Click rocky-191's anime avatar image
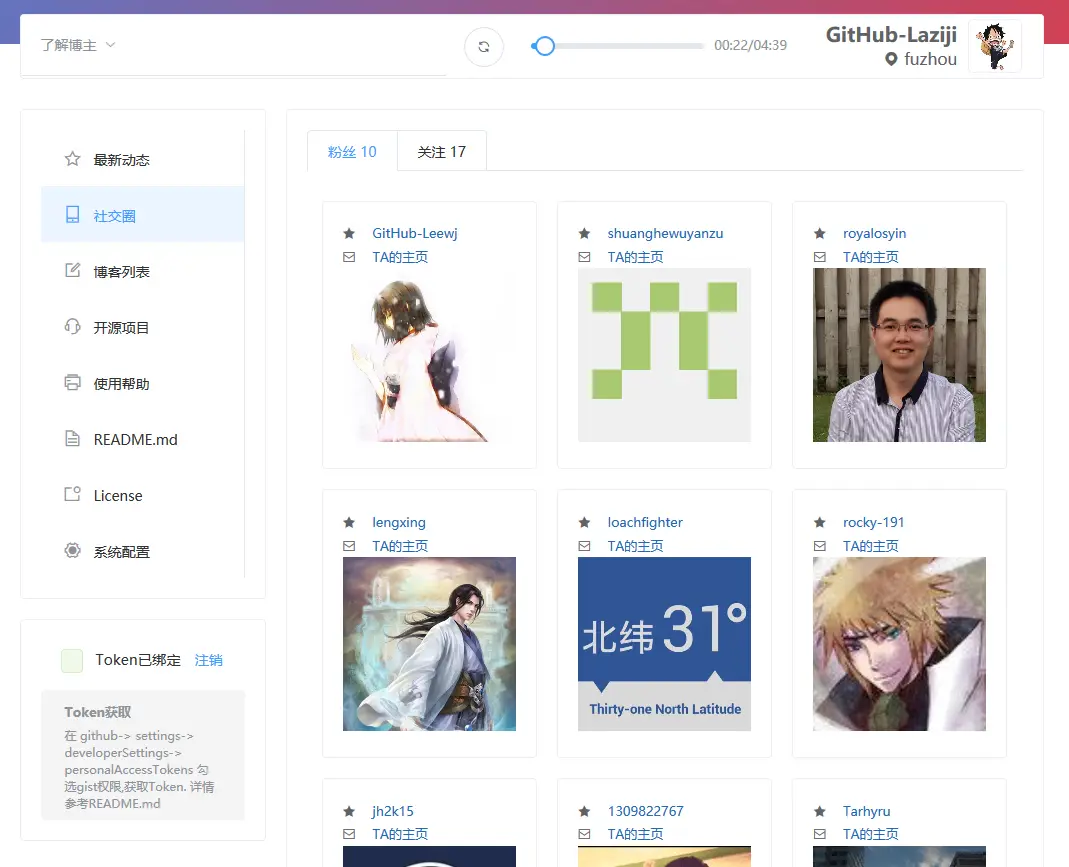Viewport: 1069px width, 867px height. click(x=899, y=644)
